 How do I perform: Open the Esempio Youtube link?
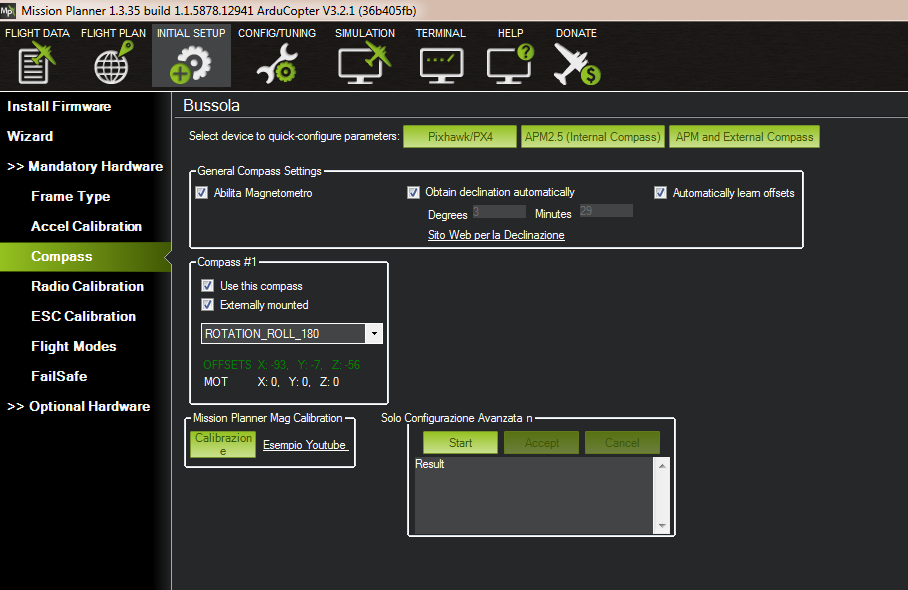coord(305,445)
